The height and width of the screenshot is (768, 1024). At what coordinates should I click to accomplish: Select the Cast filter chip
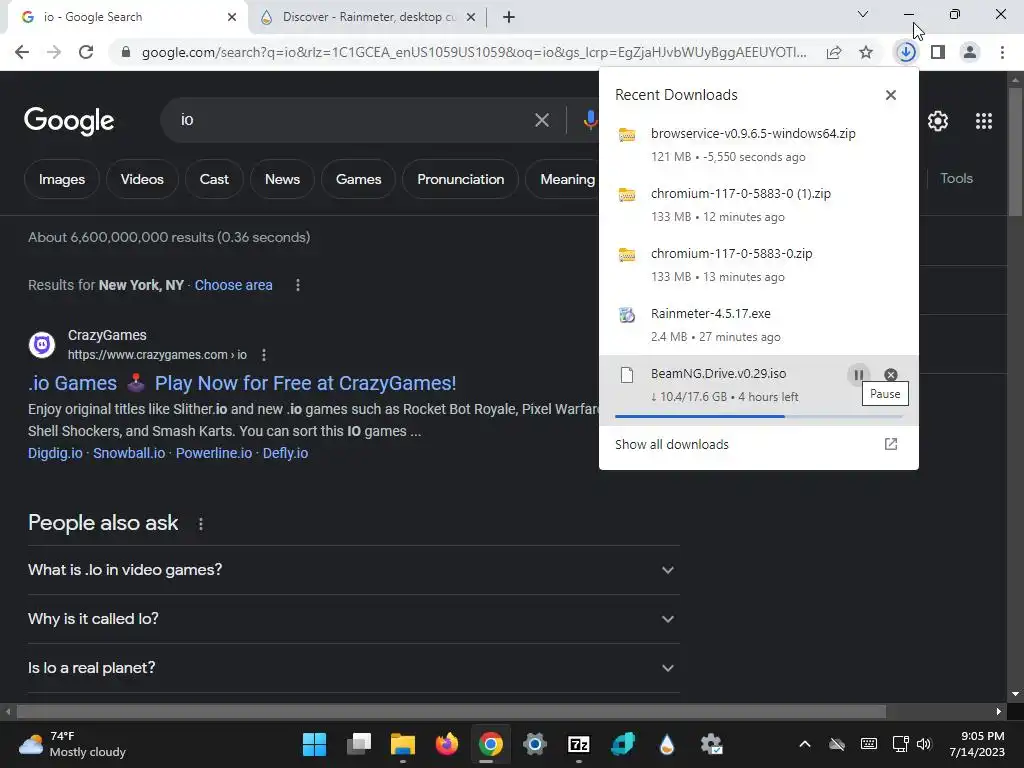pyautogui.click(x=214, y=179)
